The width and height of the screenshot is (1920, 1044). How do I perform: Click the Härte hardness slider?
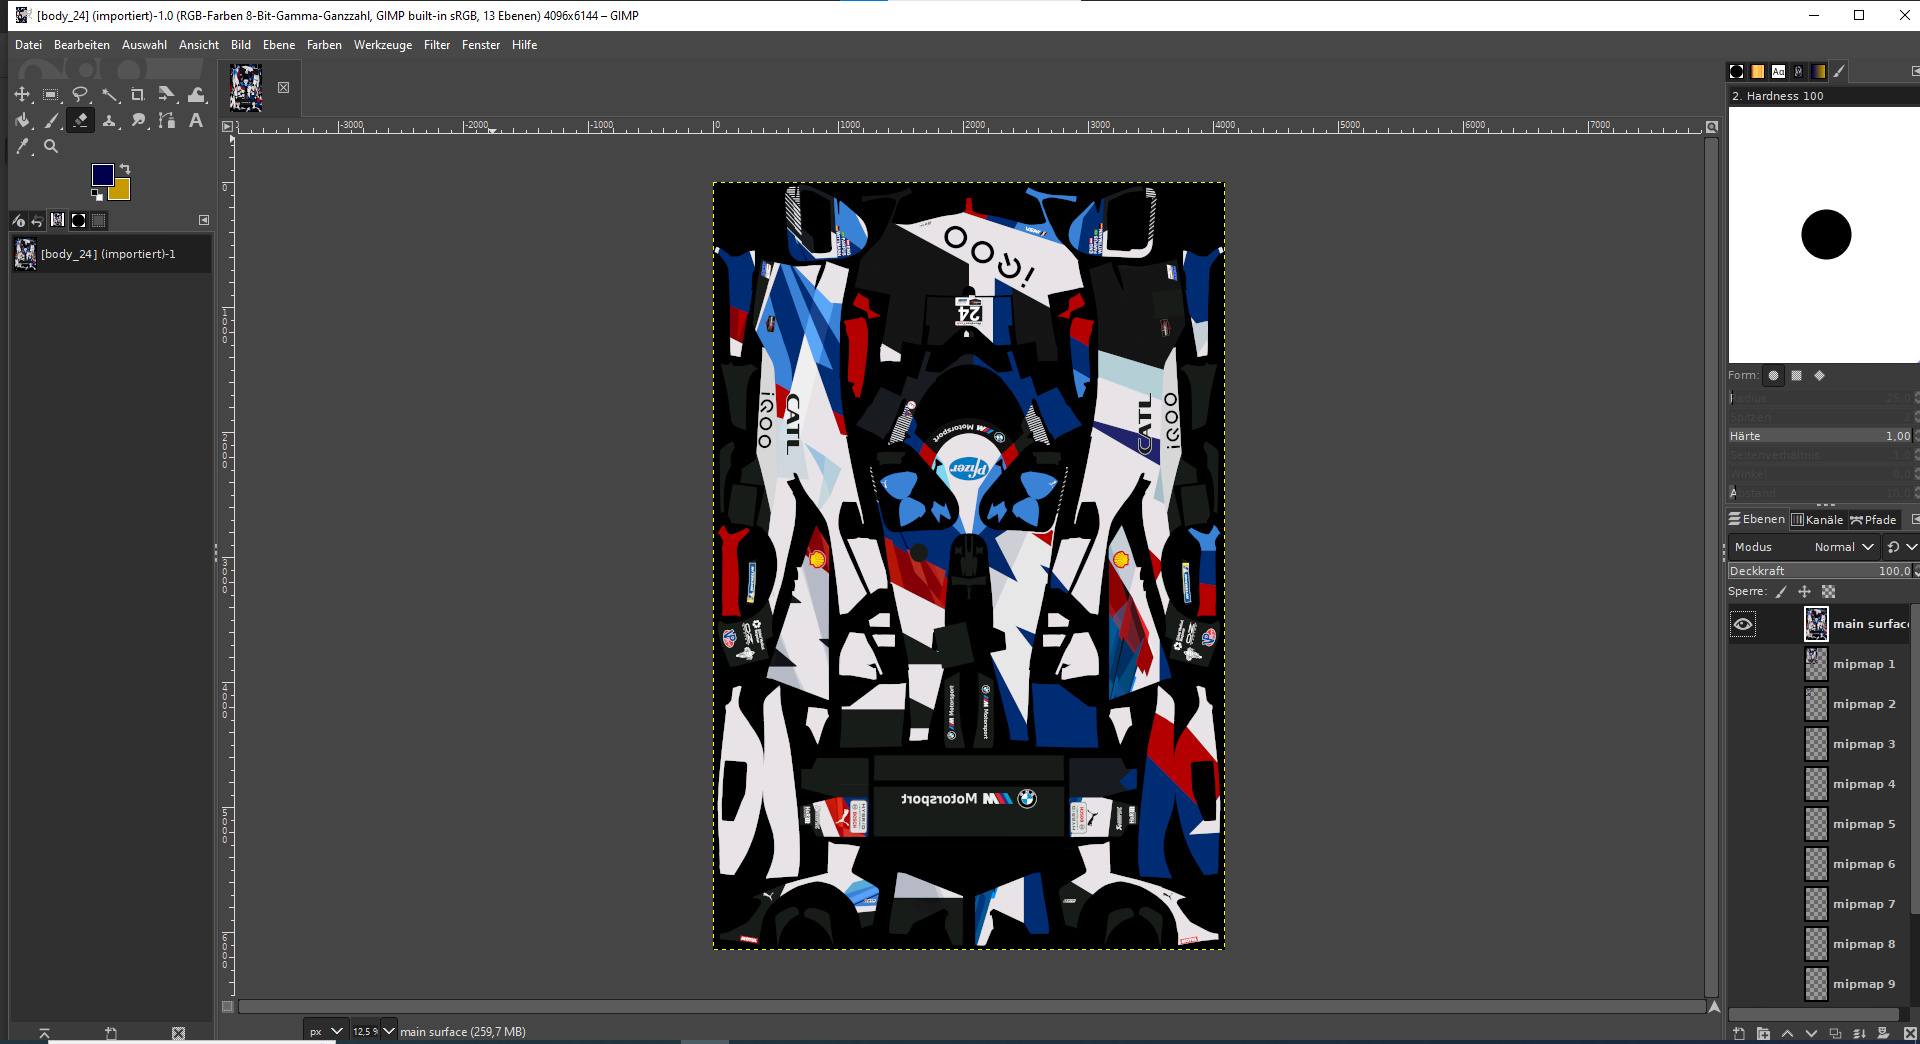1818,436
